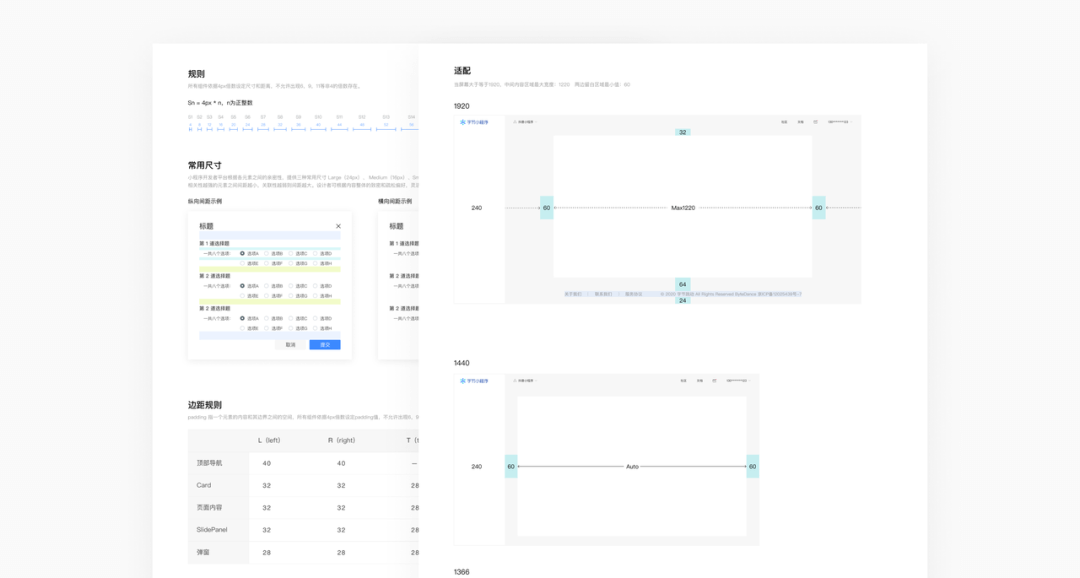Click the 1920 breakpoint label
Image resolution: width=1080 pixels, height=578 pixels.
[x=461, y=106]
